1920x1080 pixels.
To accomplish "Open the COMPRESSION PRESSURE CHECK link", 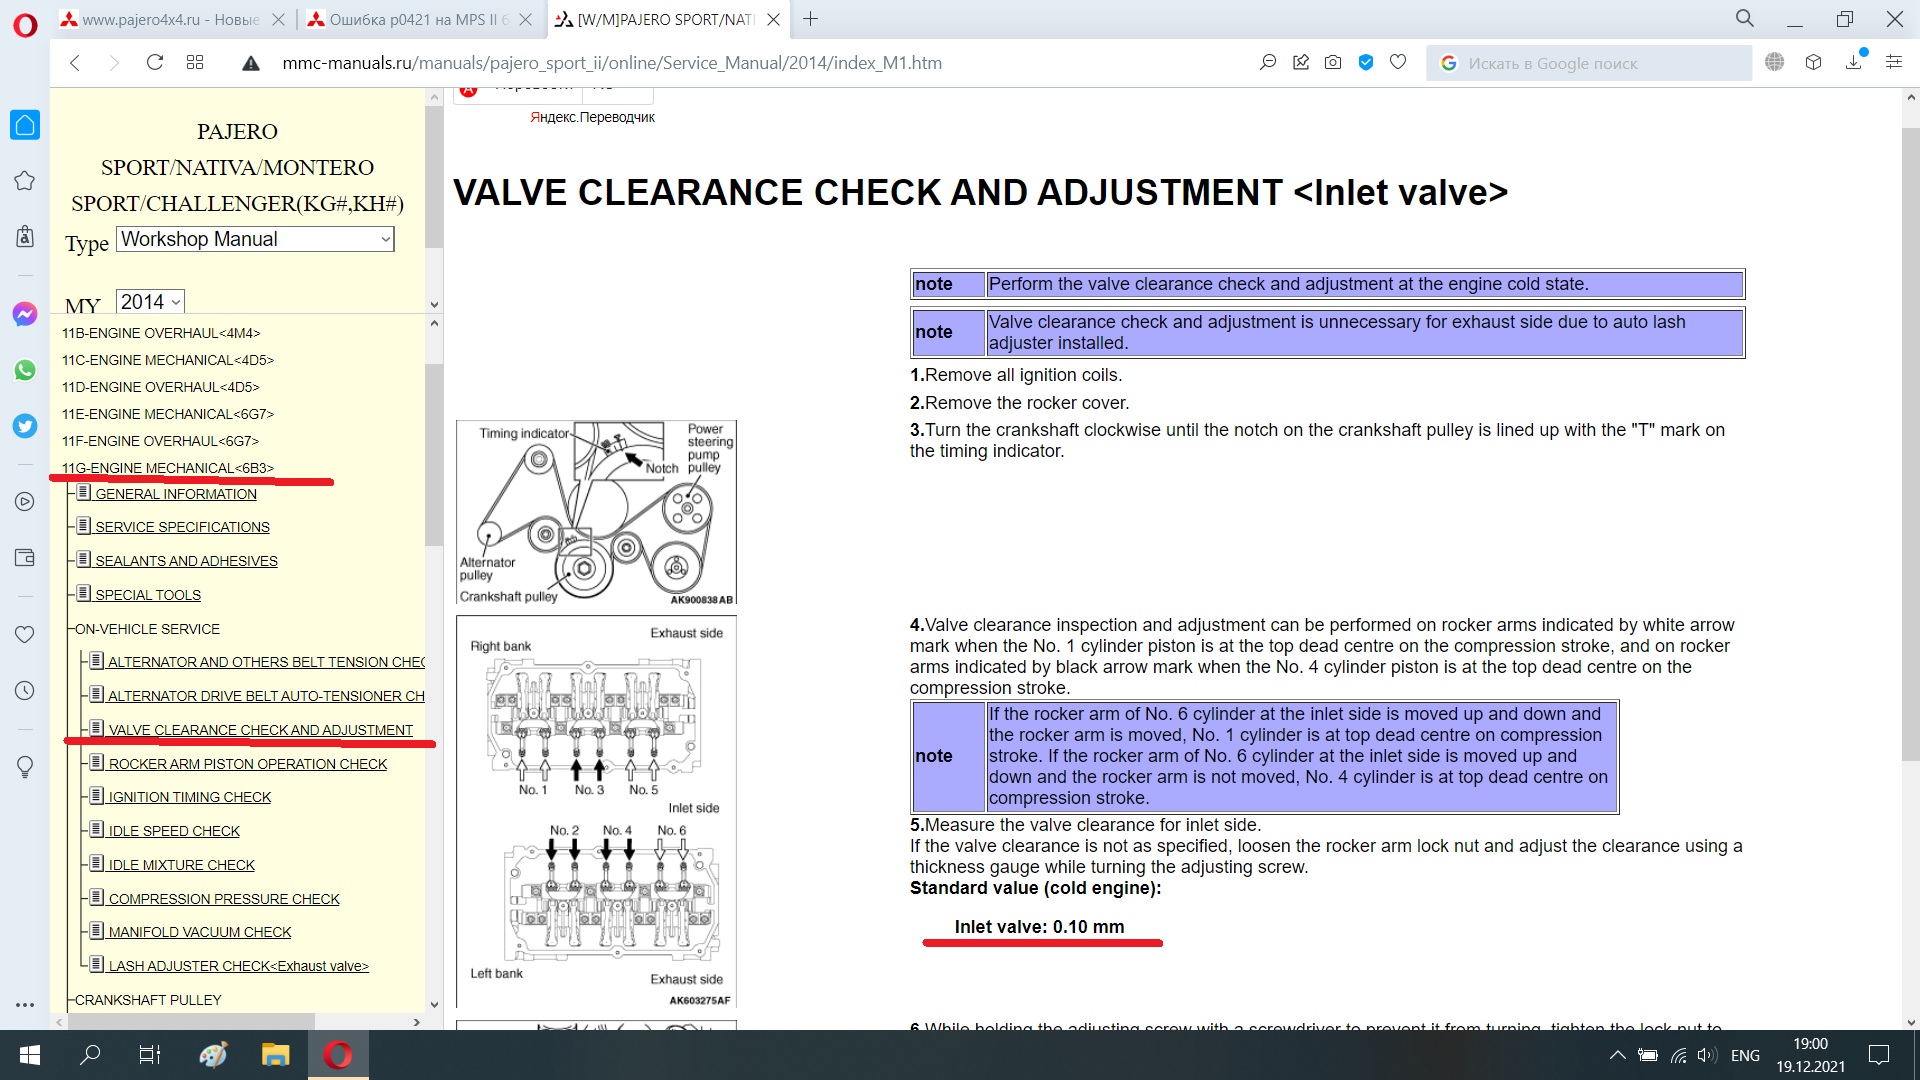I will 224,899.
